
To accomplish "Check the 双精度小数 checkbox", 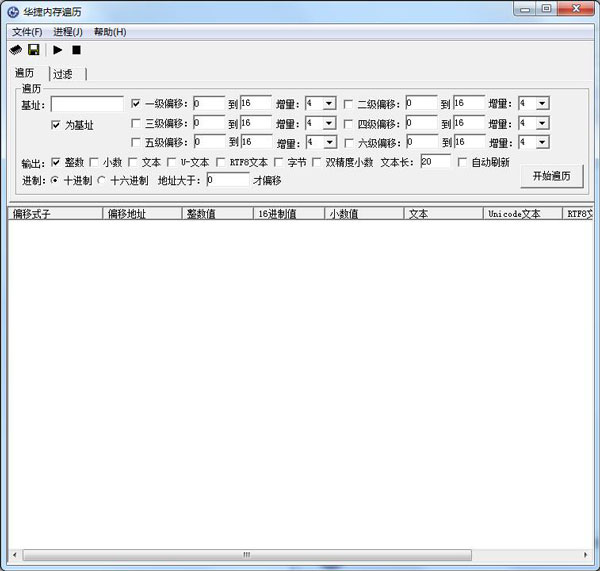I will point(316,162).
